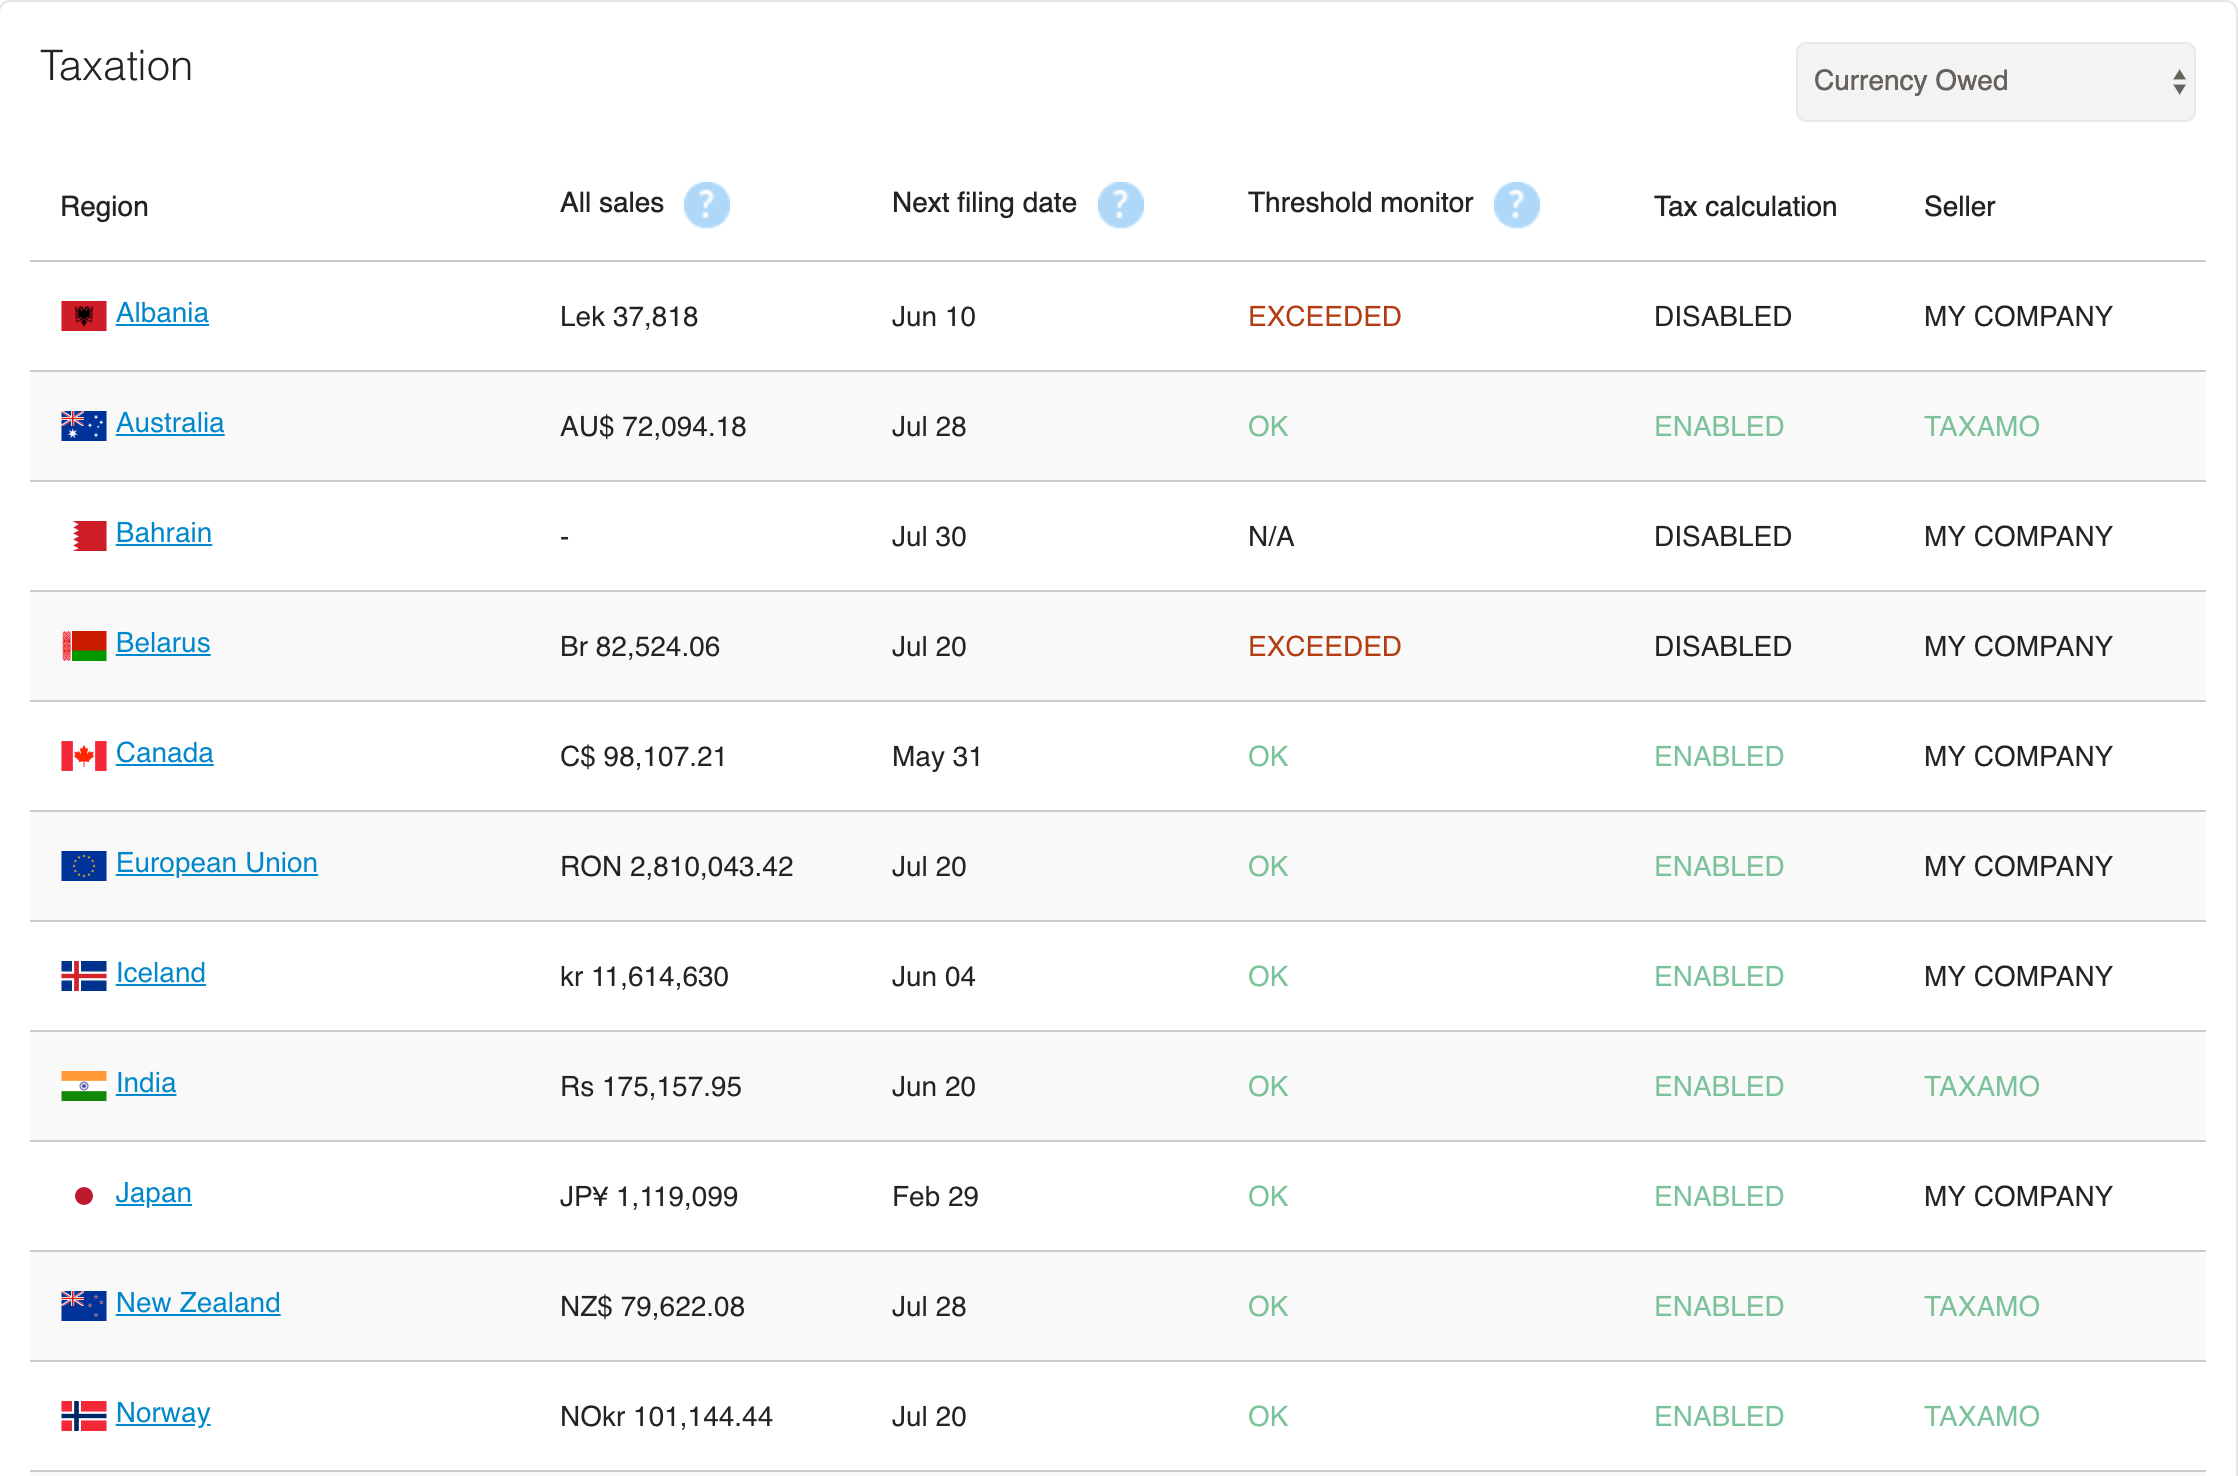Click the help icon beside Next filing date
This screenshot has height=1476, width=2238.
[1120, 205]
